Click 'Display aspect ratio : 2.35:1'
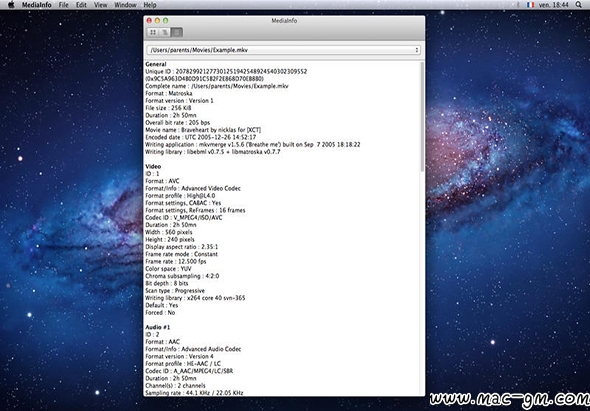Screen dimensions: 590x411 tap(182, 247)
